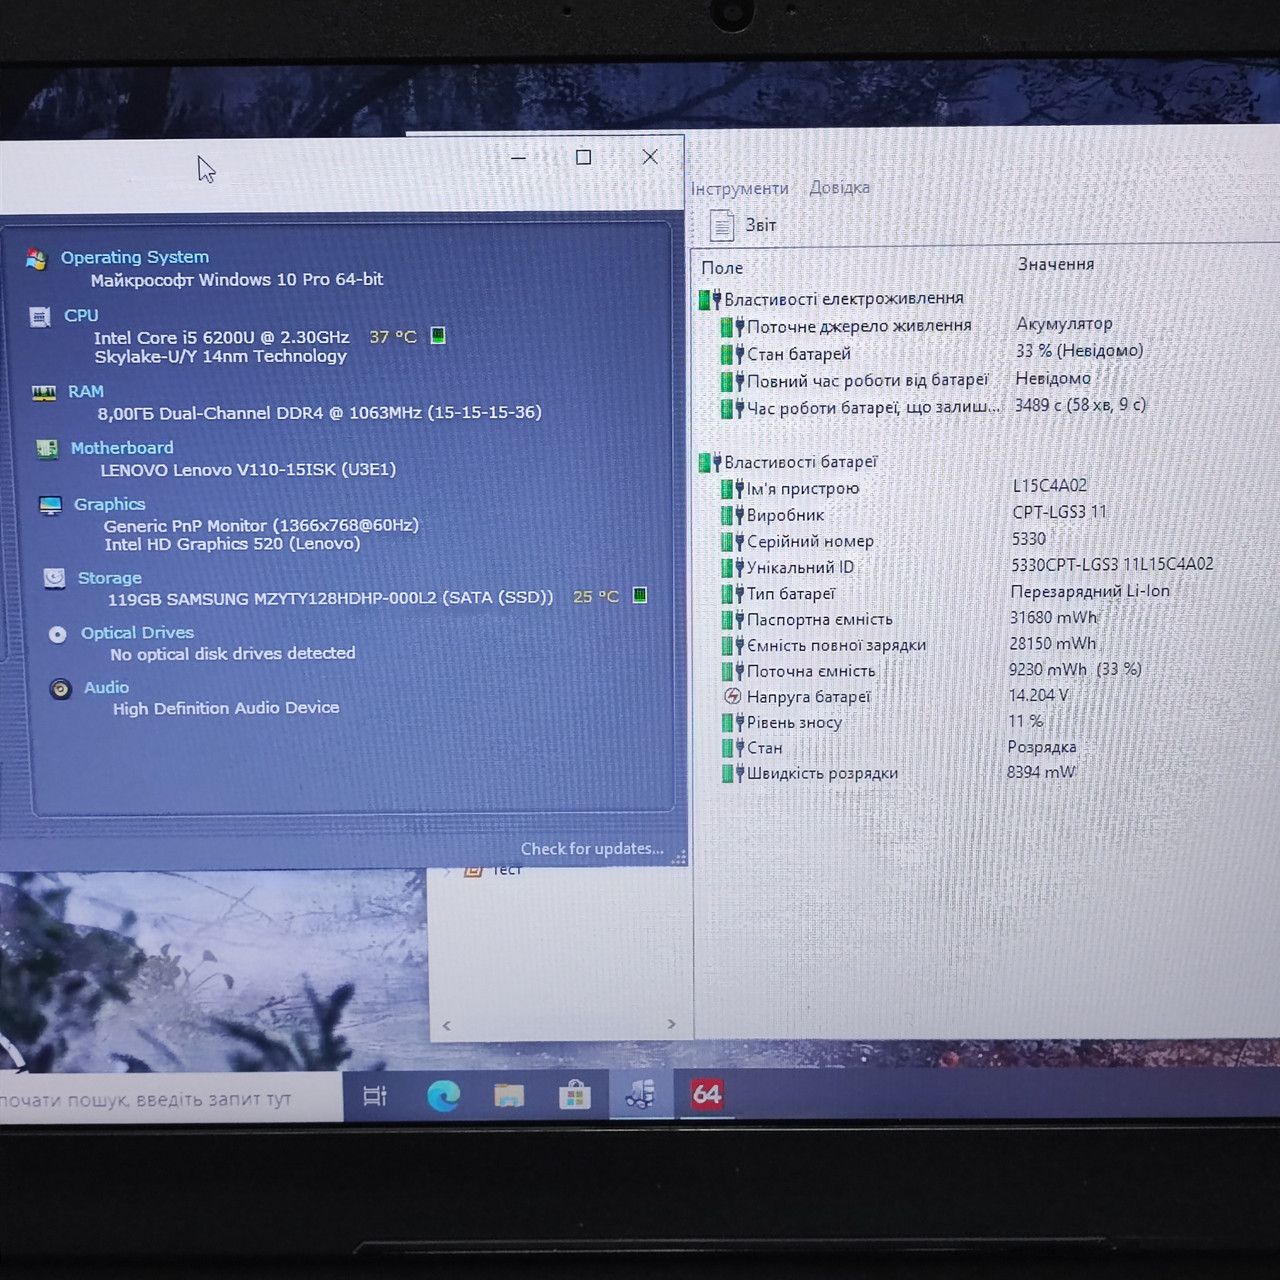
Task: Maximize the Speccy window
Action: point(584,157)
